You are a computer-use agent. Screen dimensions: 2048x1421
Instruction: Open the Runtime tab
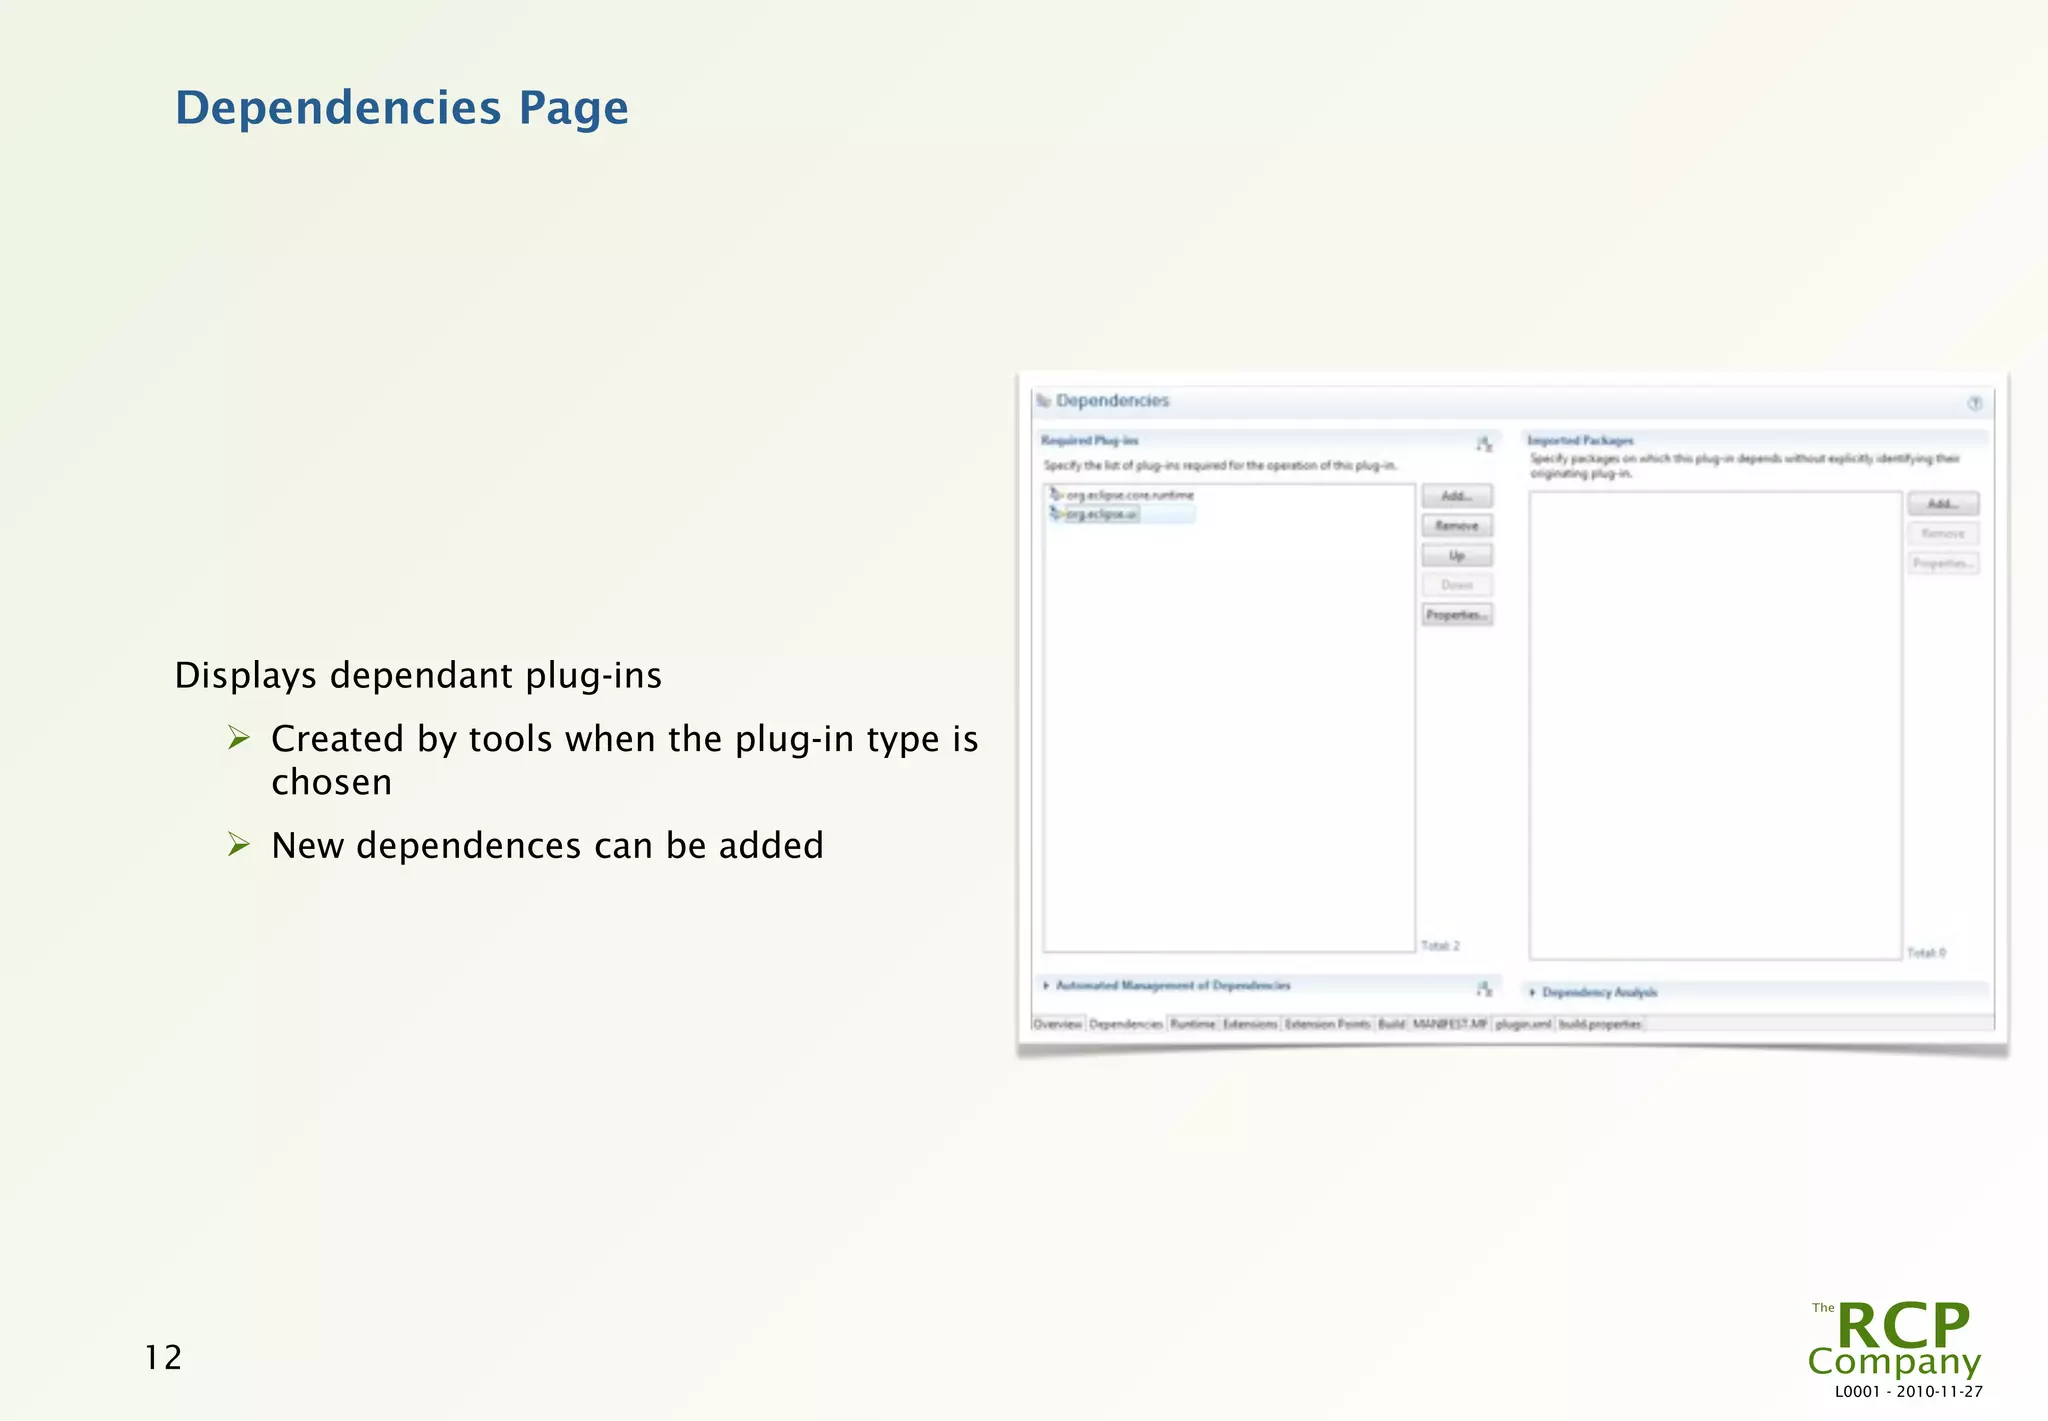(1192, 1024)
